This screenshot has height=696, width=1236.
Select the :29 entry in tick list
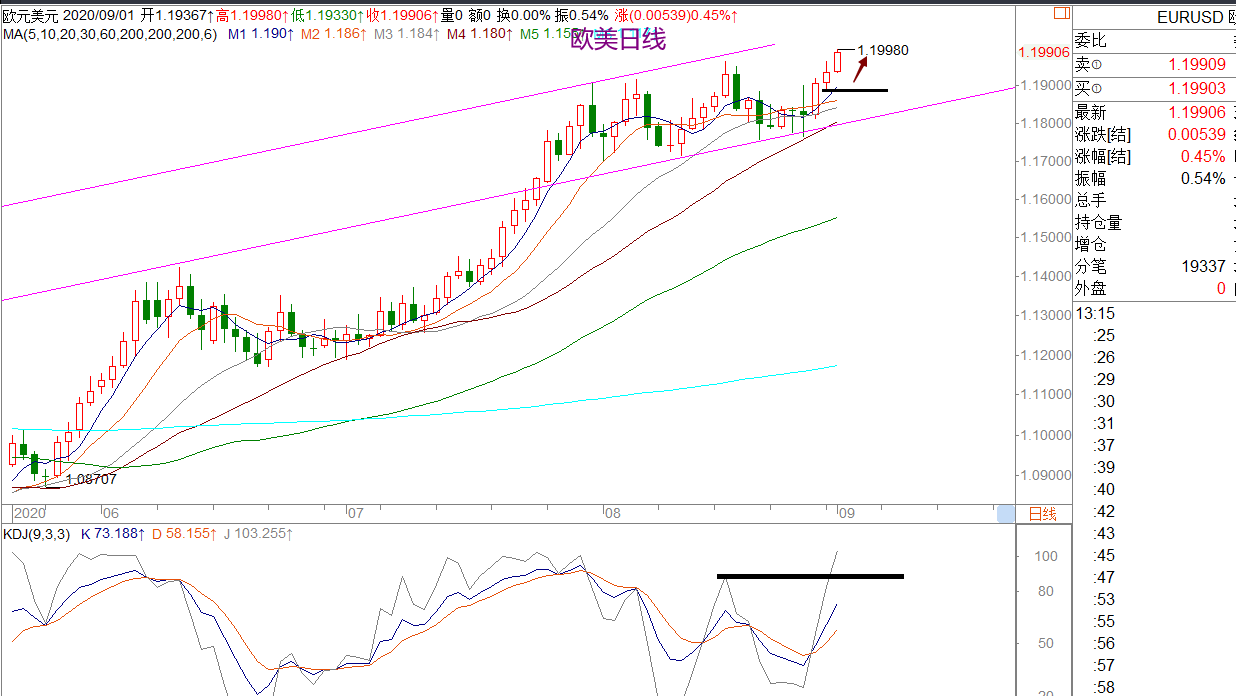1104,379
